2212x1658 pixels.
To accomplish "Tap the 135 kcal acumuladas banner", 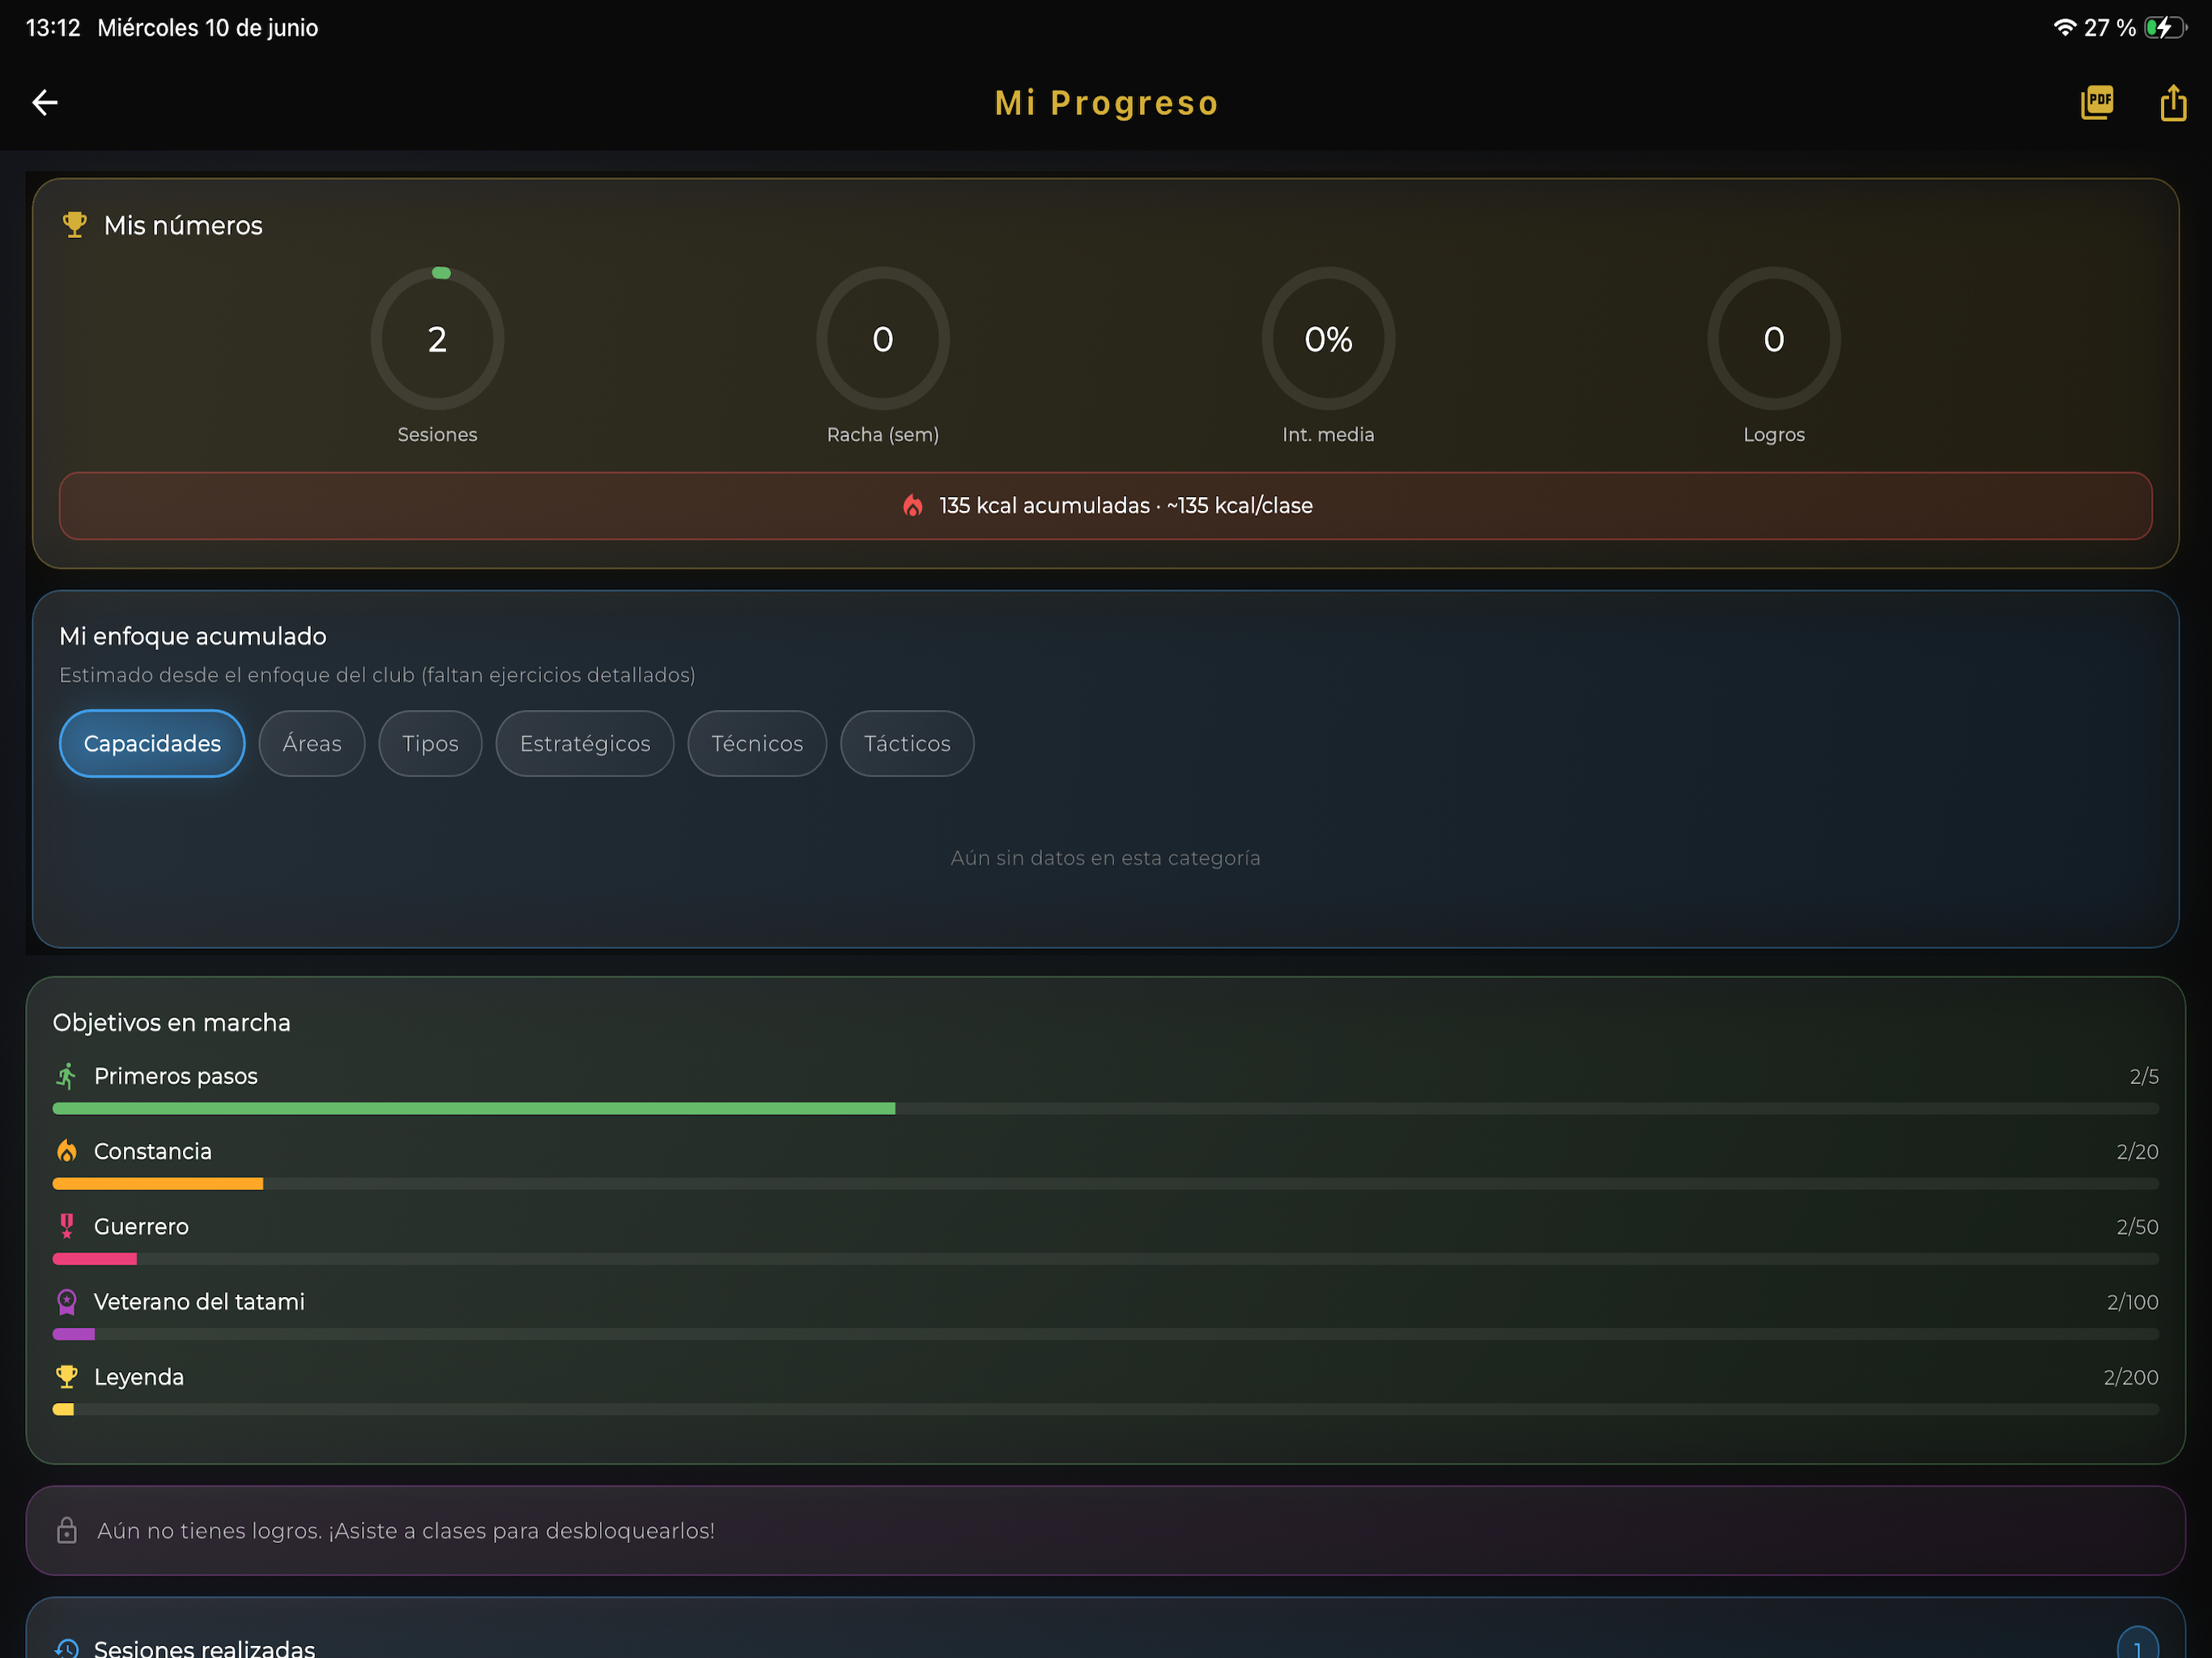I will (1106, 506).
